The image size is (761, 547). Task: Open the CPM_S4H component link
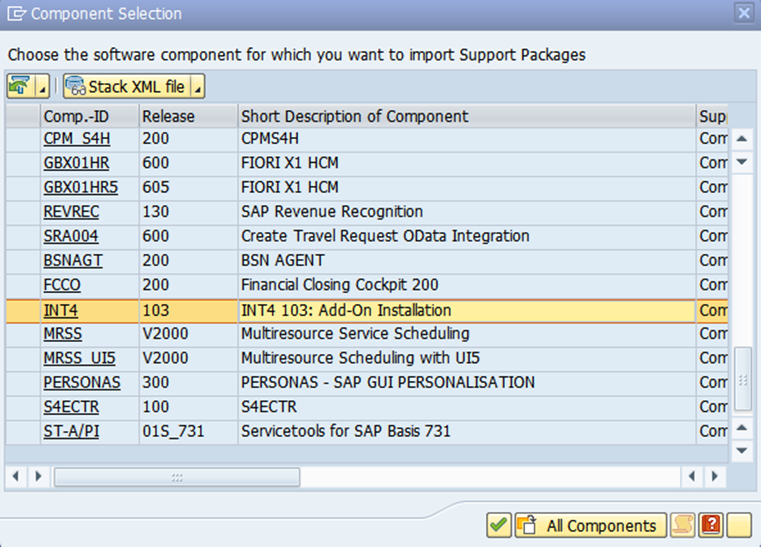pos(77,139)
